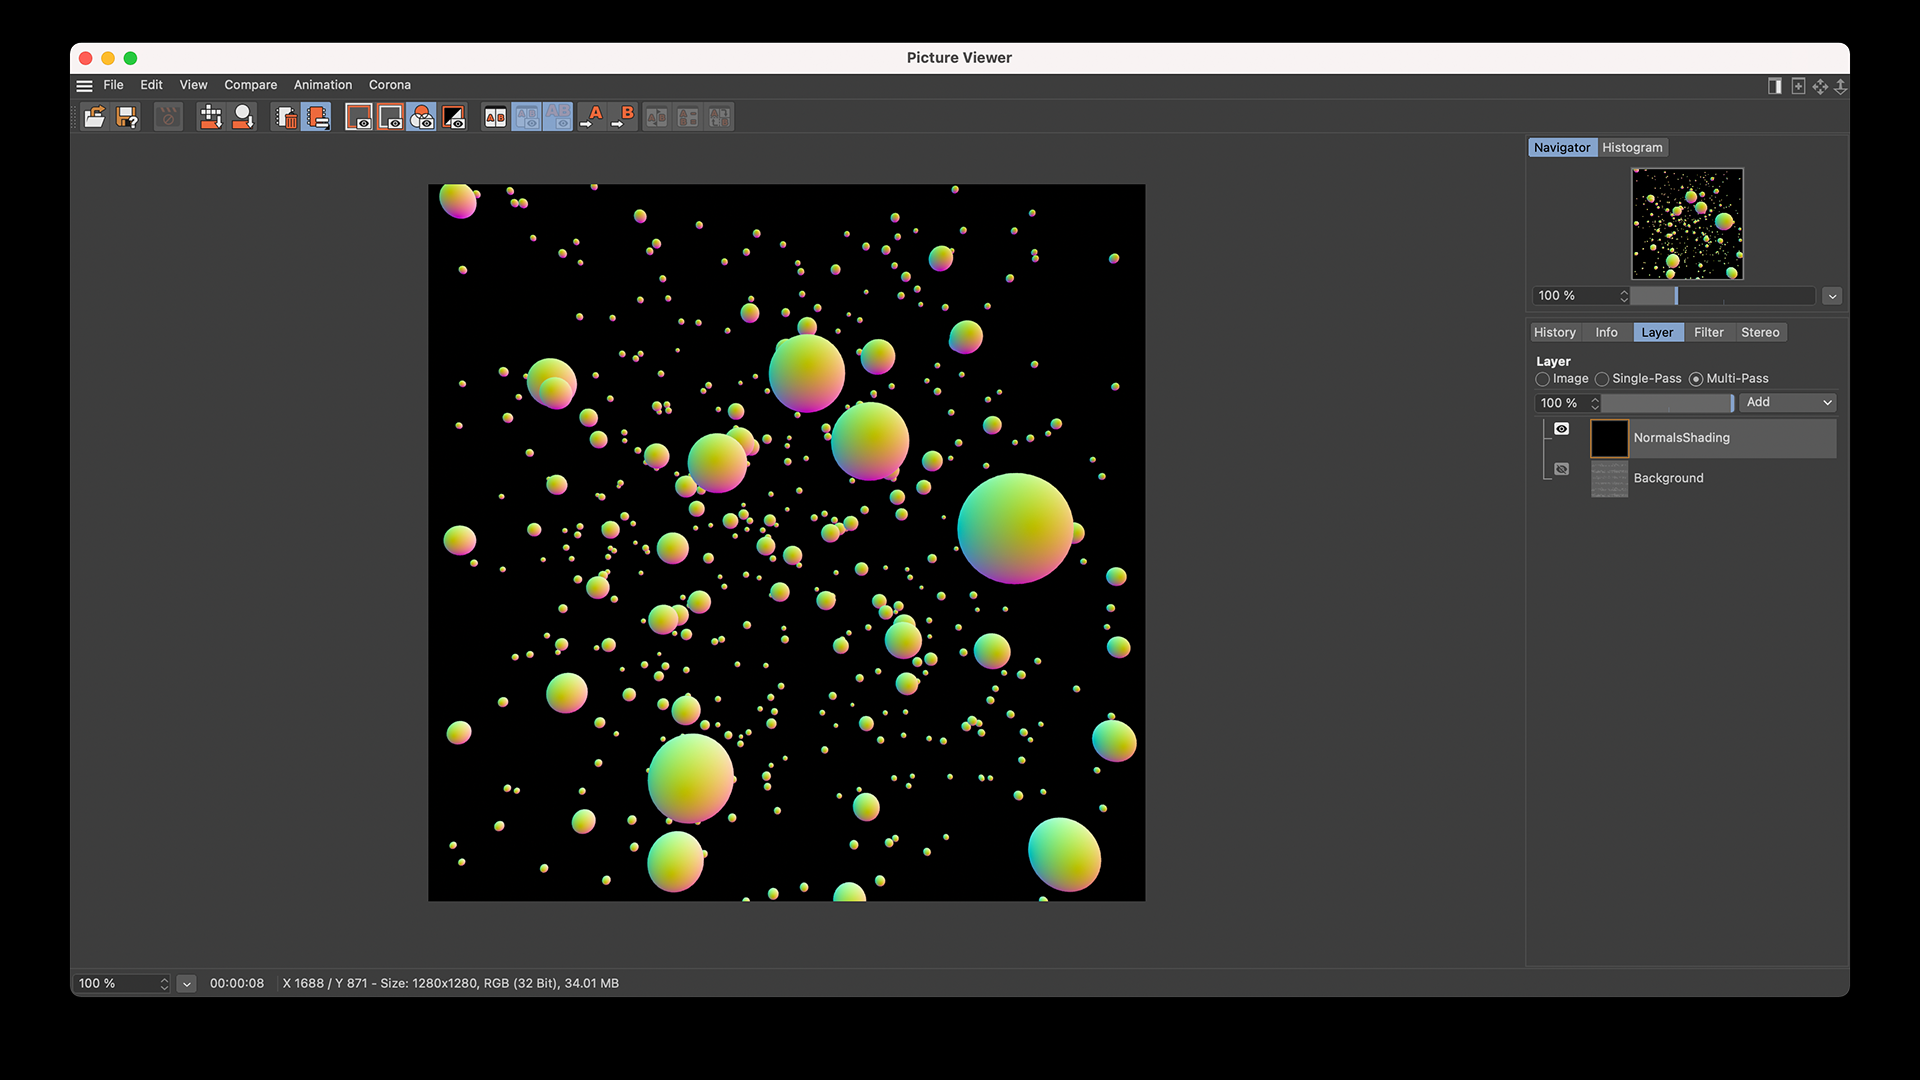Select the NormalsShading layer name
Screen dimensions: 1920x1080
pos(1681,438)
